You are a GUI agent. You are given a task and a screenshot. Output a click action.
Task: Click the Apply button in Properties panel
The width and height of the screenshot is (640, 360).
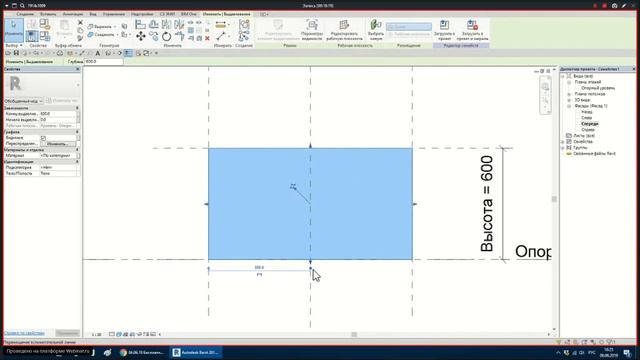click(x=67, y=333)
